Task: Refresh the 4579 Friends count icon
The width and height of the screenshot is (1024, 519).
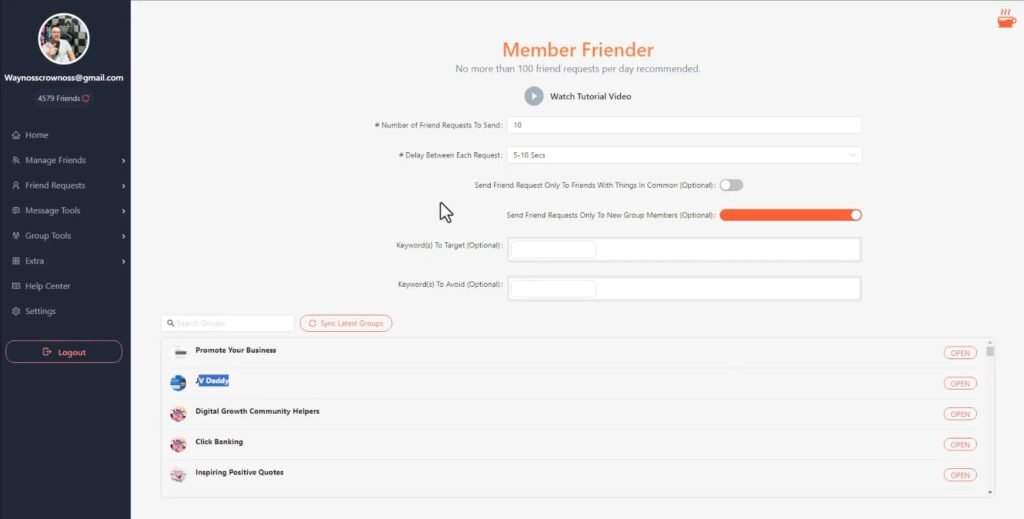Action: 86,99
